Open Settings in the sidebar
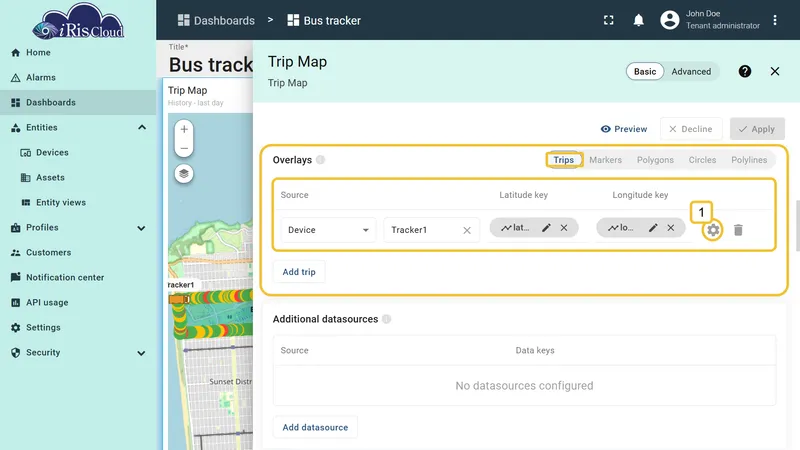This screenshot has height=450, width=800. [78, 328]
